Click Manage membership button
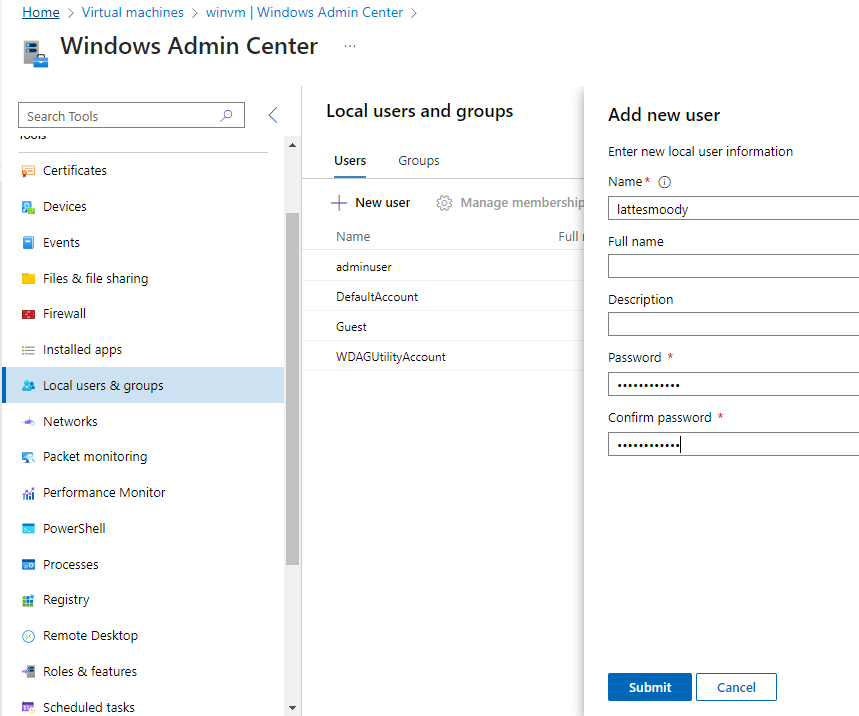Image resolution: width=859 pixels, height=716 pixels. pos(510,203)
